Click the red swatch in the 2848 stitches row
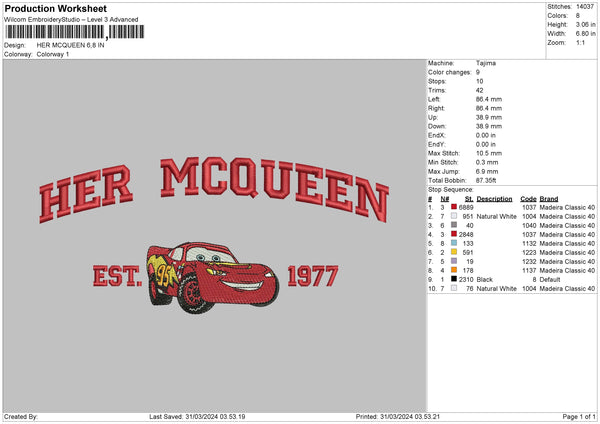Screen dimensions: 600x424 (454, 234)
